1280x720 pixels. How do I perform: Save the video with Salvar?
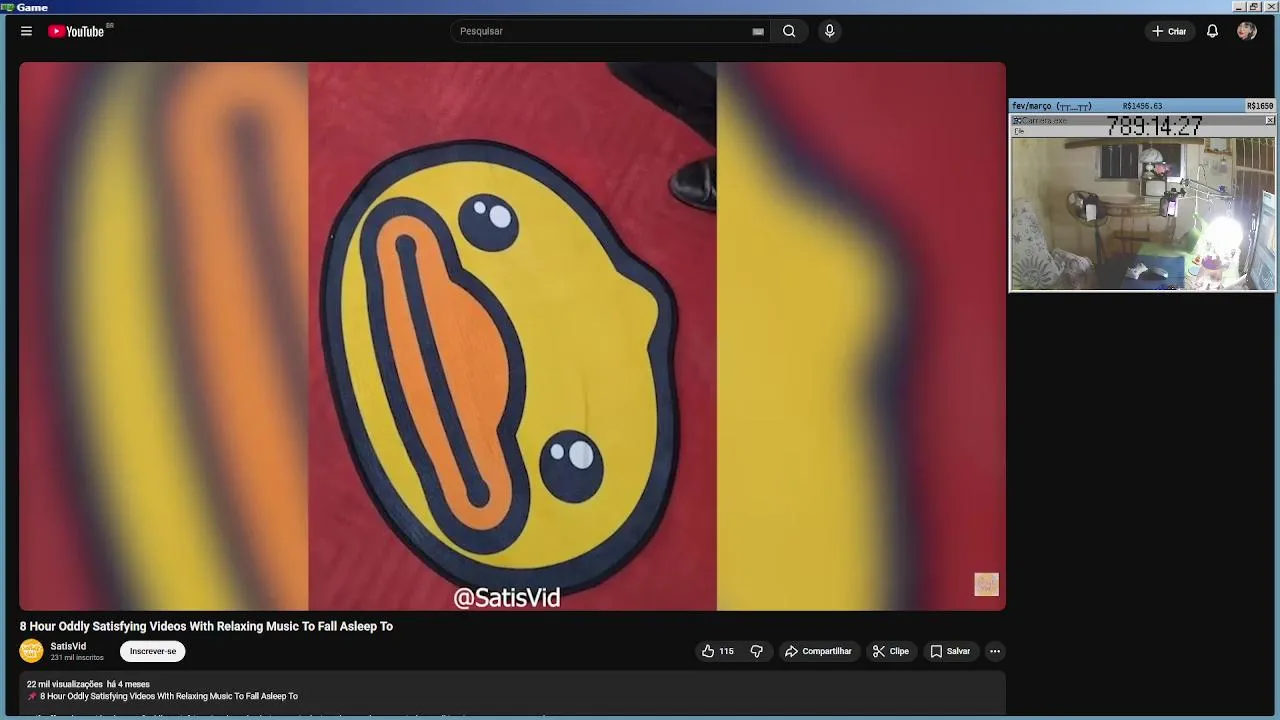[x=950, y=651]
